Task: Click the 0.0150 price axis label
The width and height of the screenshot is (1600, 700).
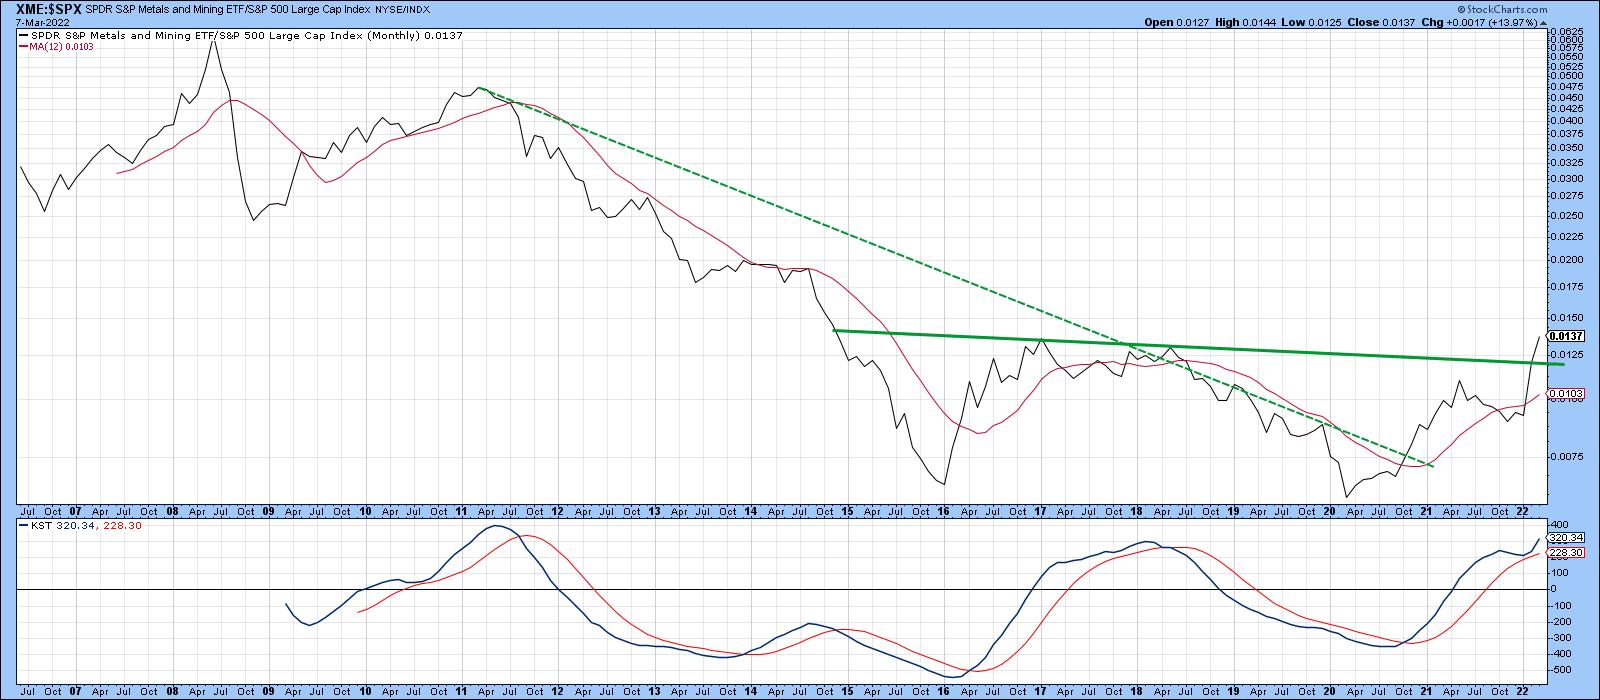Action: point(1566,317)
